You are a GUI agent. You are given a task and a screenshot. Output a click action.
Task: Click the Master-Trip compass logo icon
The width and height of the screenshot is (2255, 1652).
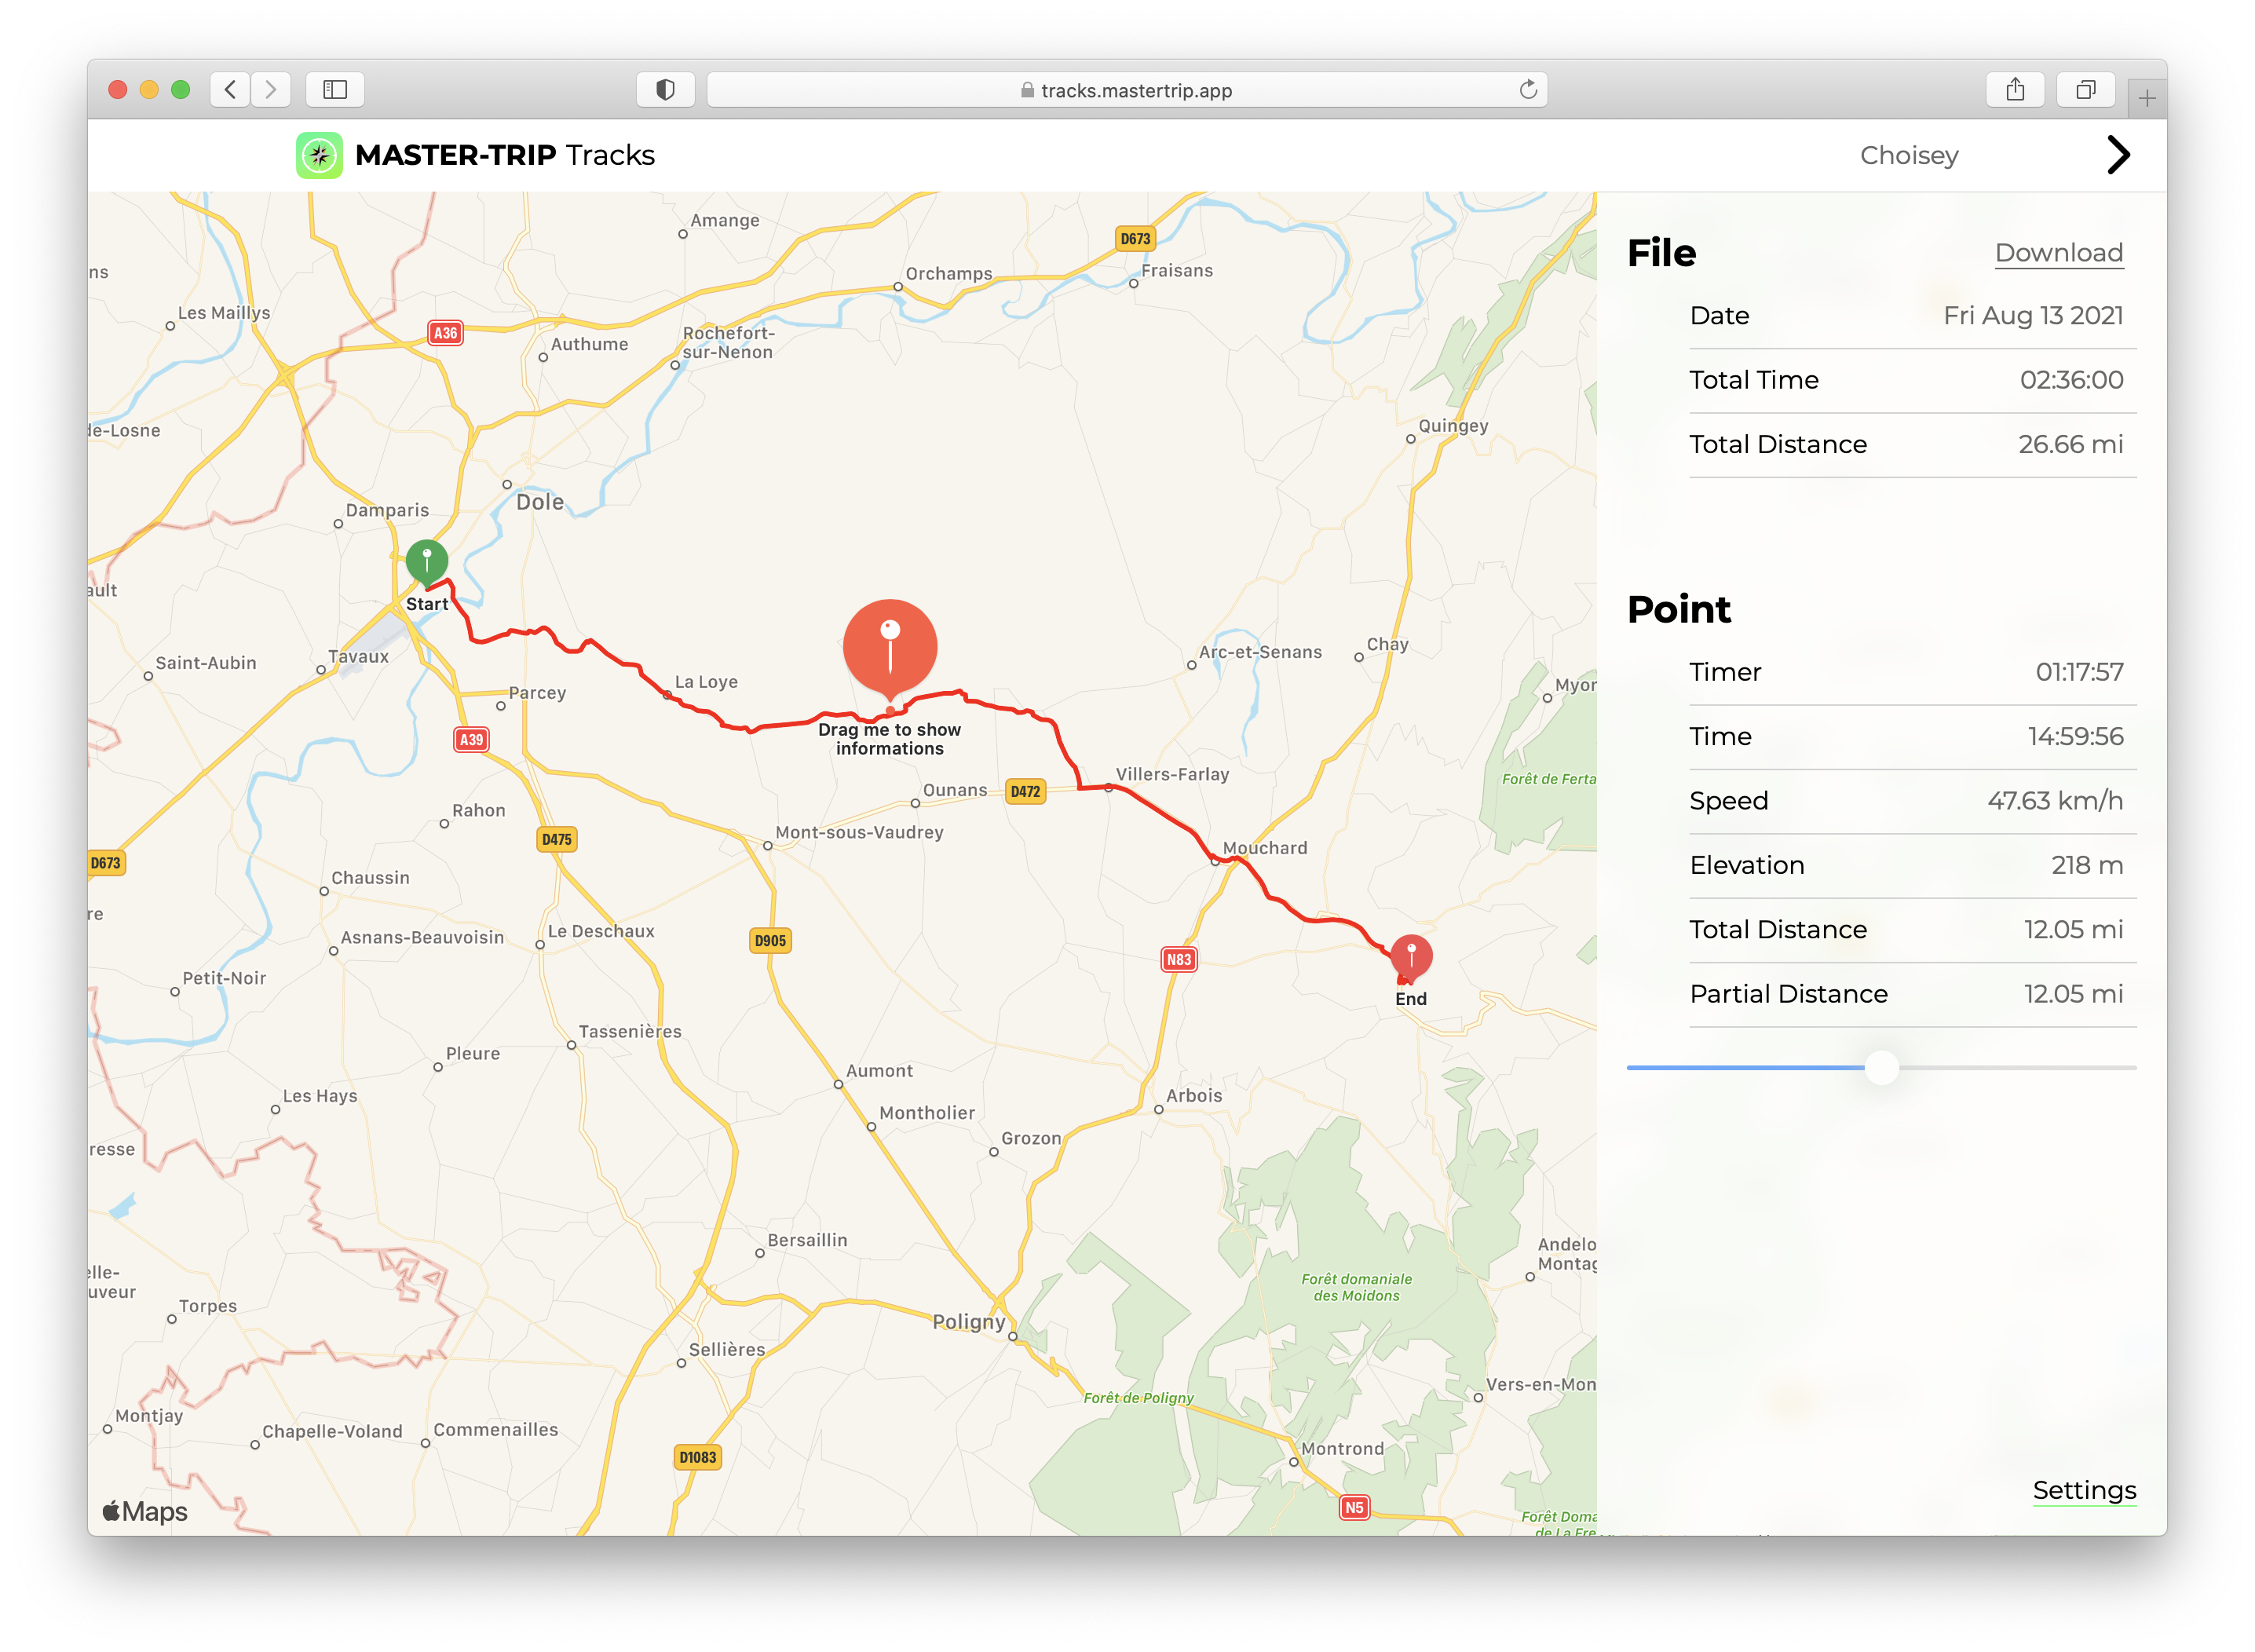[x=319, y=155]
